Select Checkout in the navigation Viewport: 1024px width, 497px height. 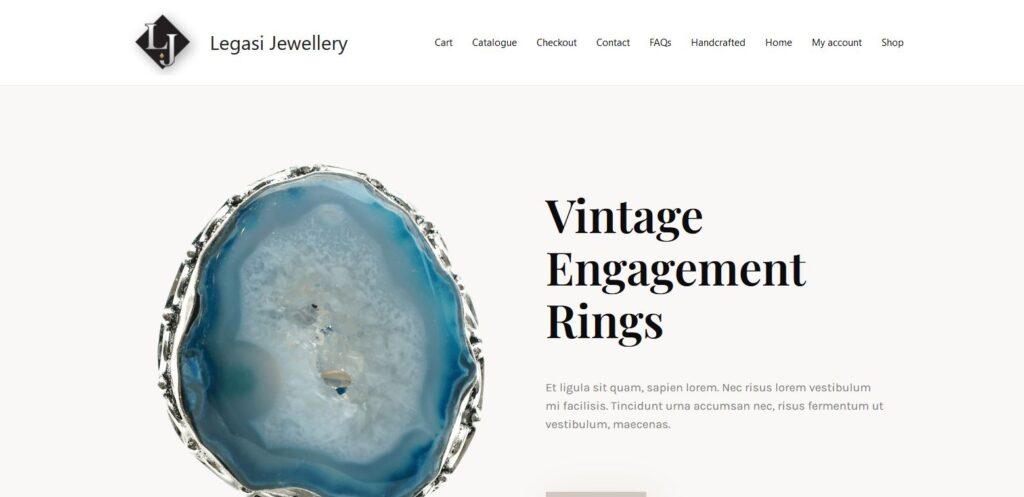click(x=556, y=42)
